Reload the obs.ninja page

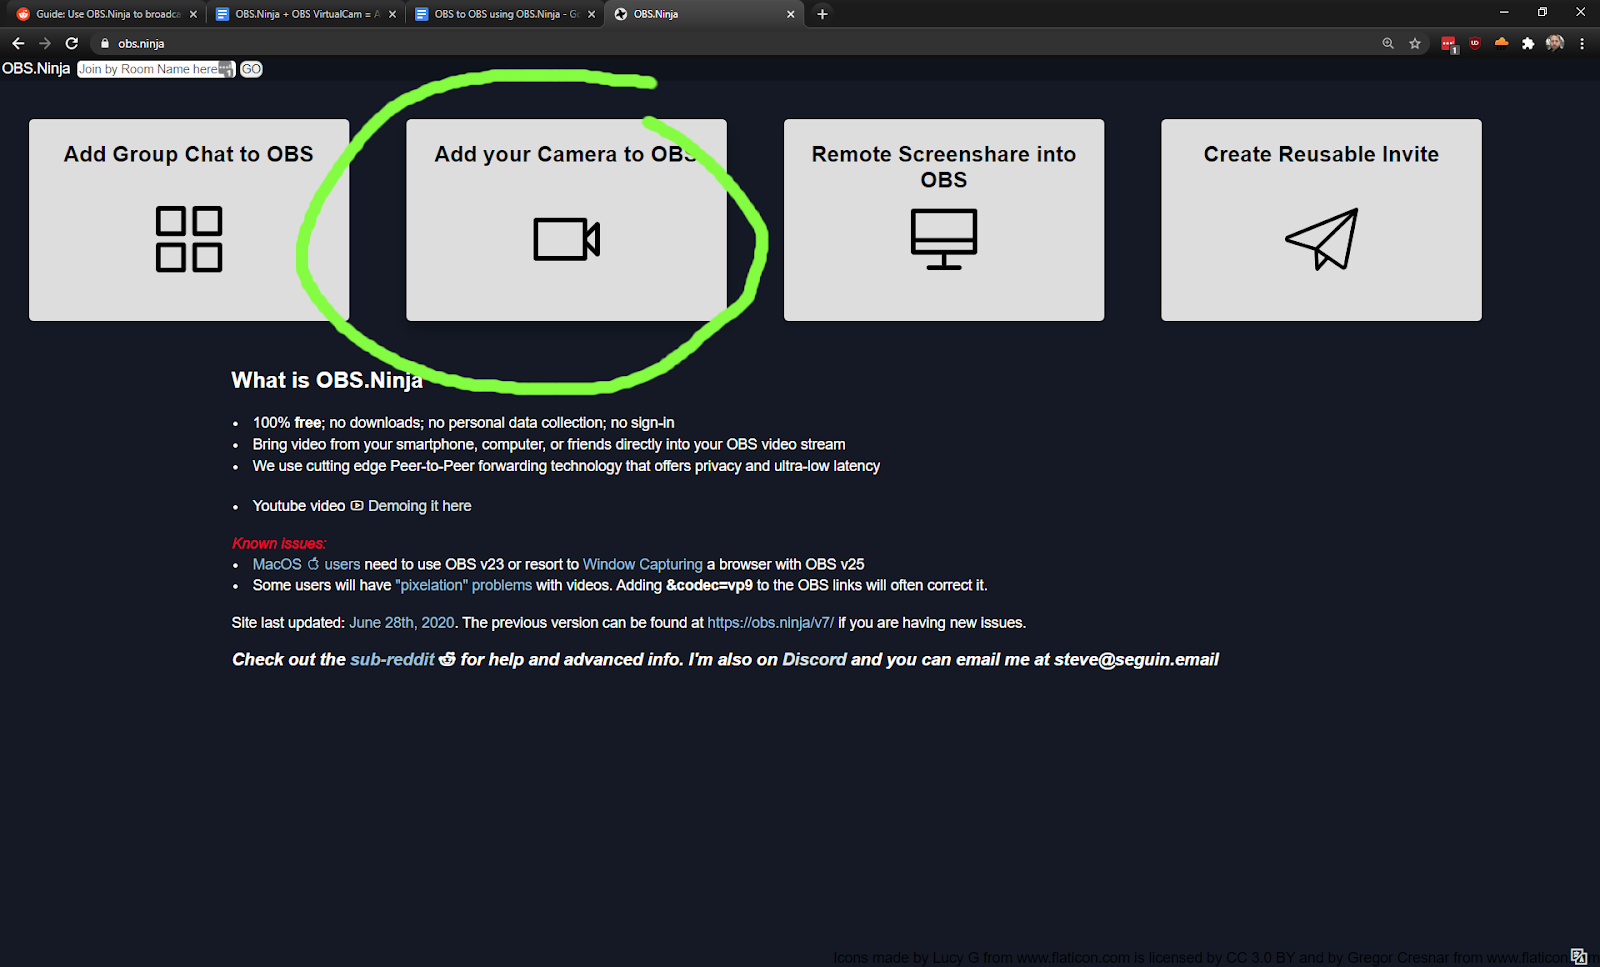(72, 43)
